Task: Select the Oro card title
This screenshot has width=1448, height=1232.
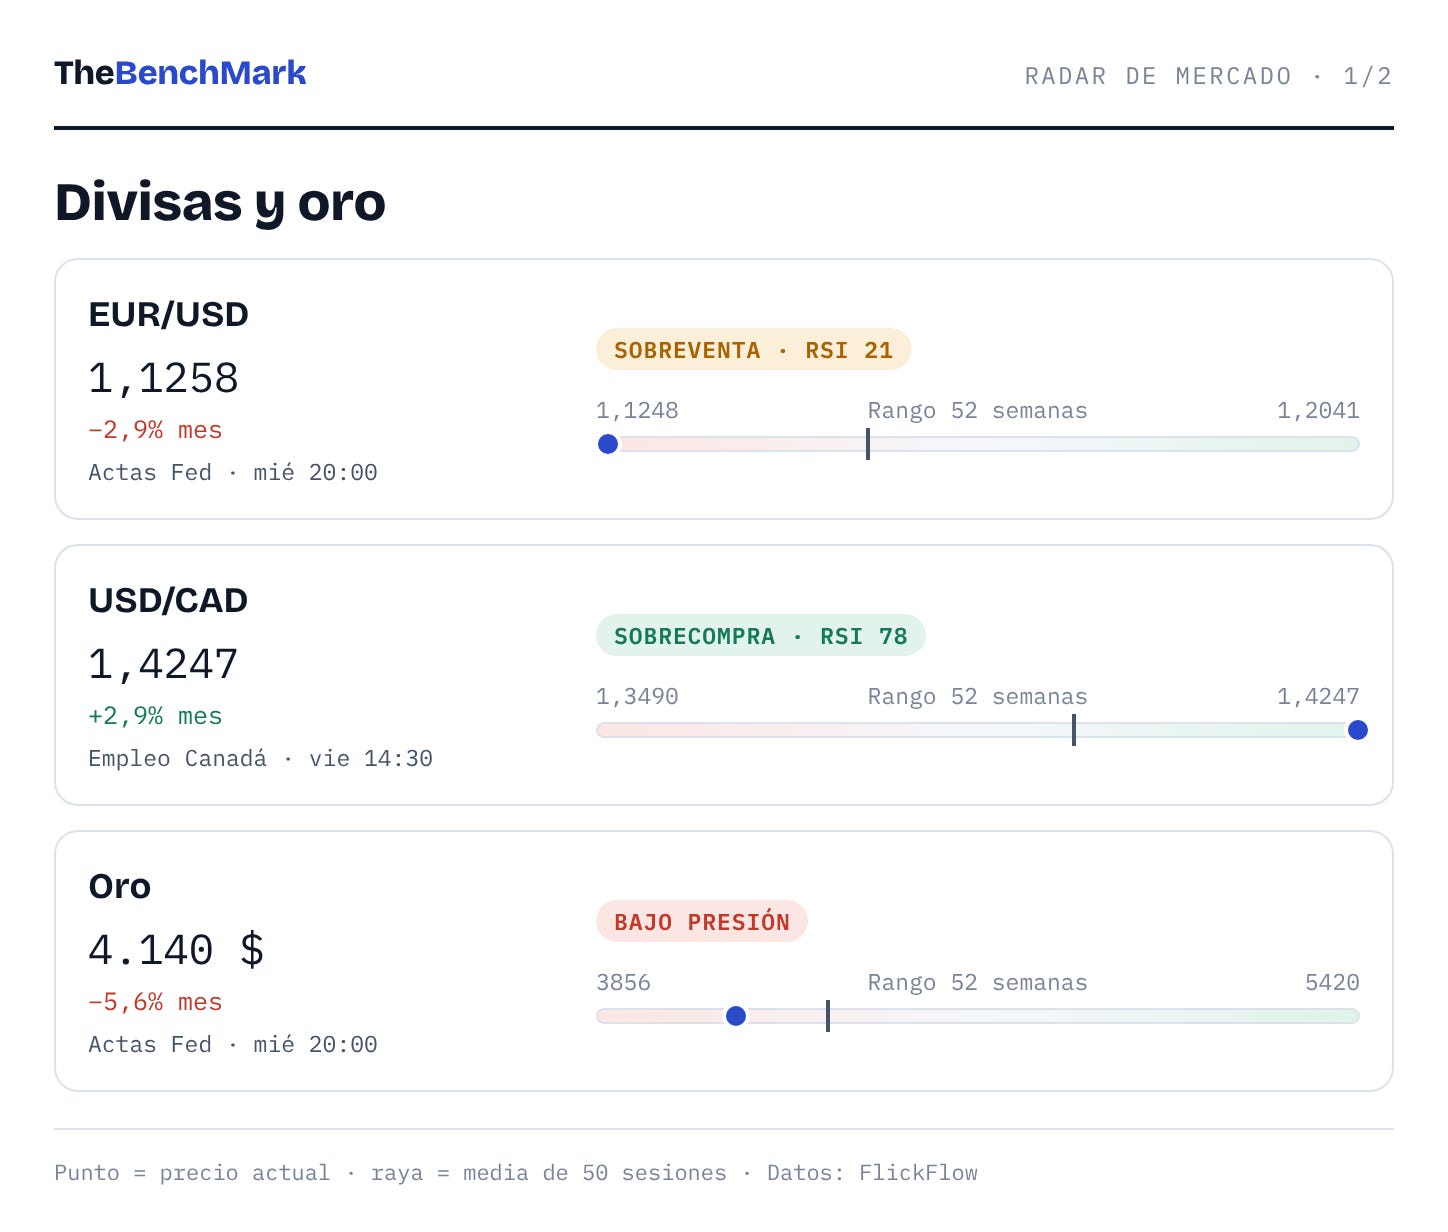Action: pyautogui.click(x=120, y=886)
